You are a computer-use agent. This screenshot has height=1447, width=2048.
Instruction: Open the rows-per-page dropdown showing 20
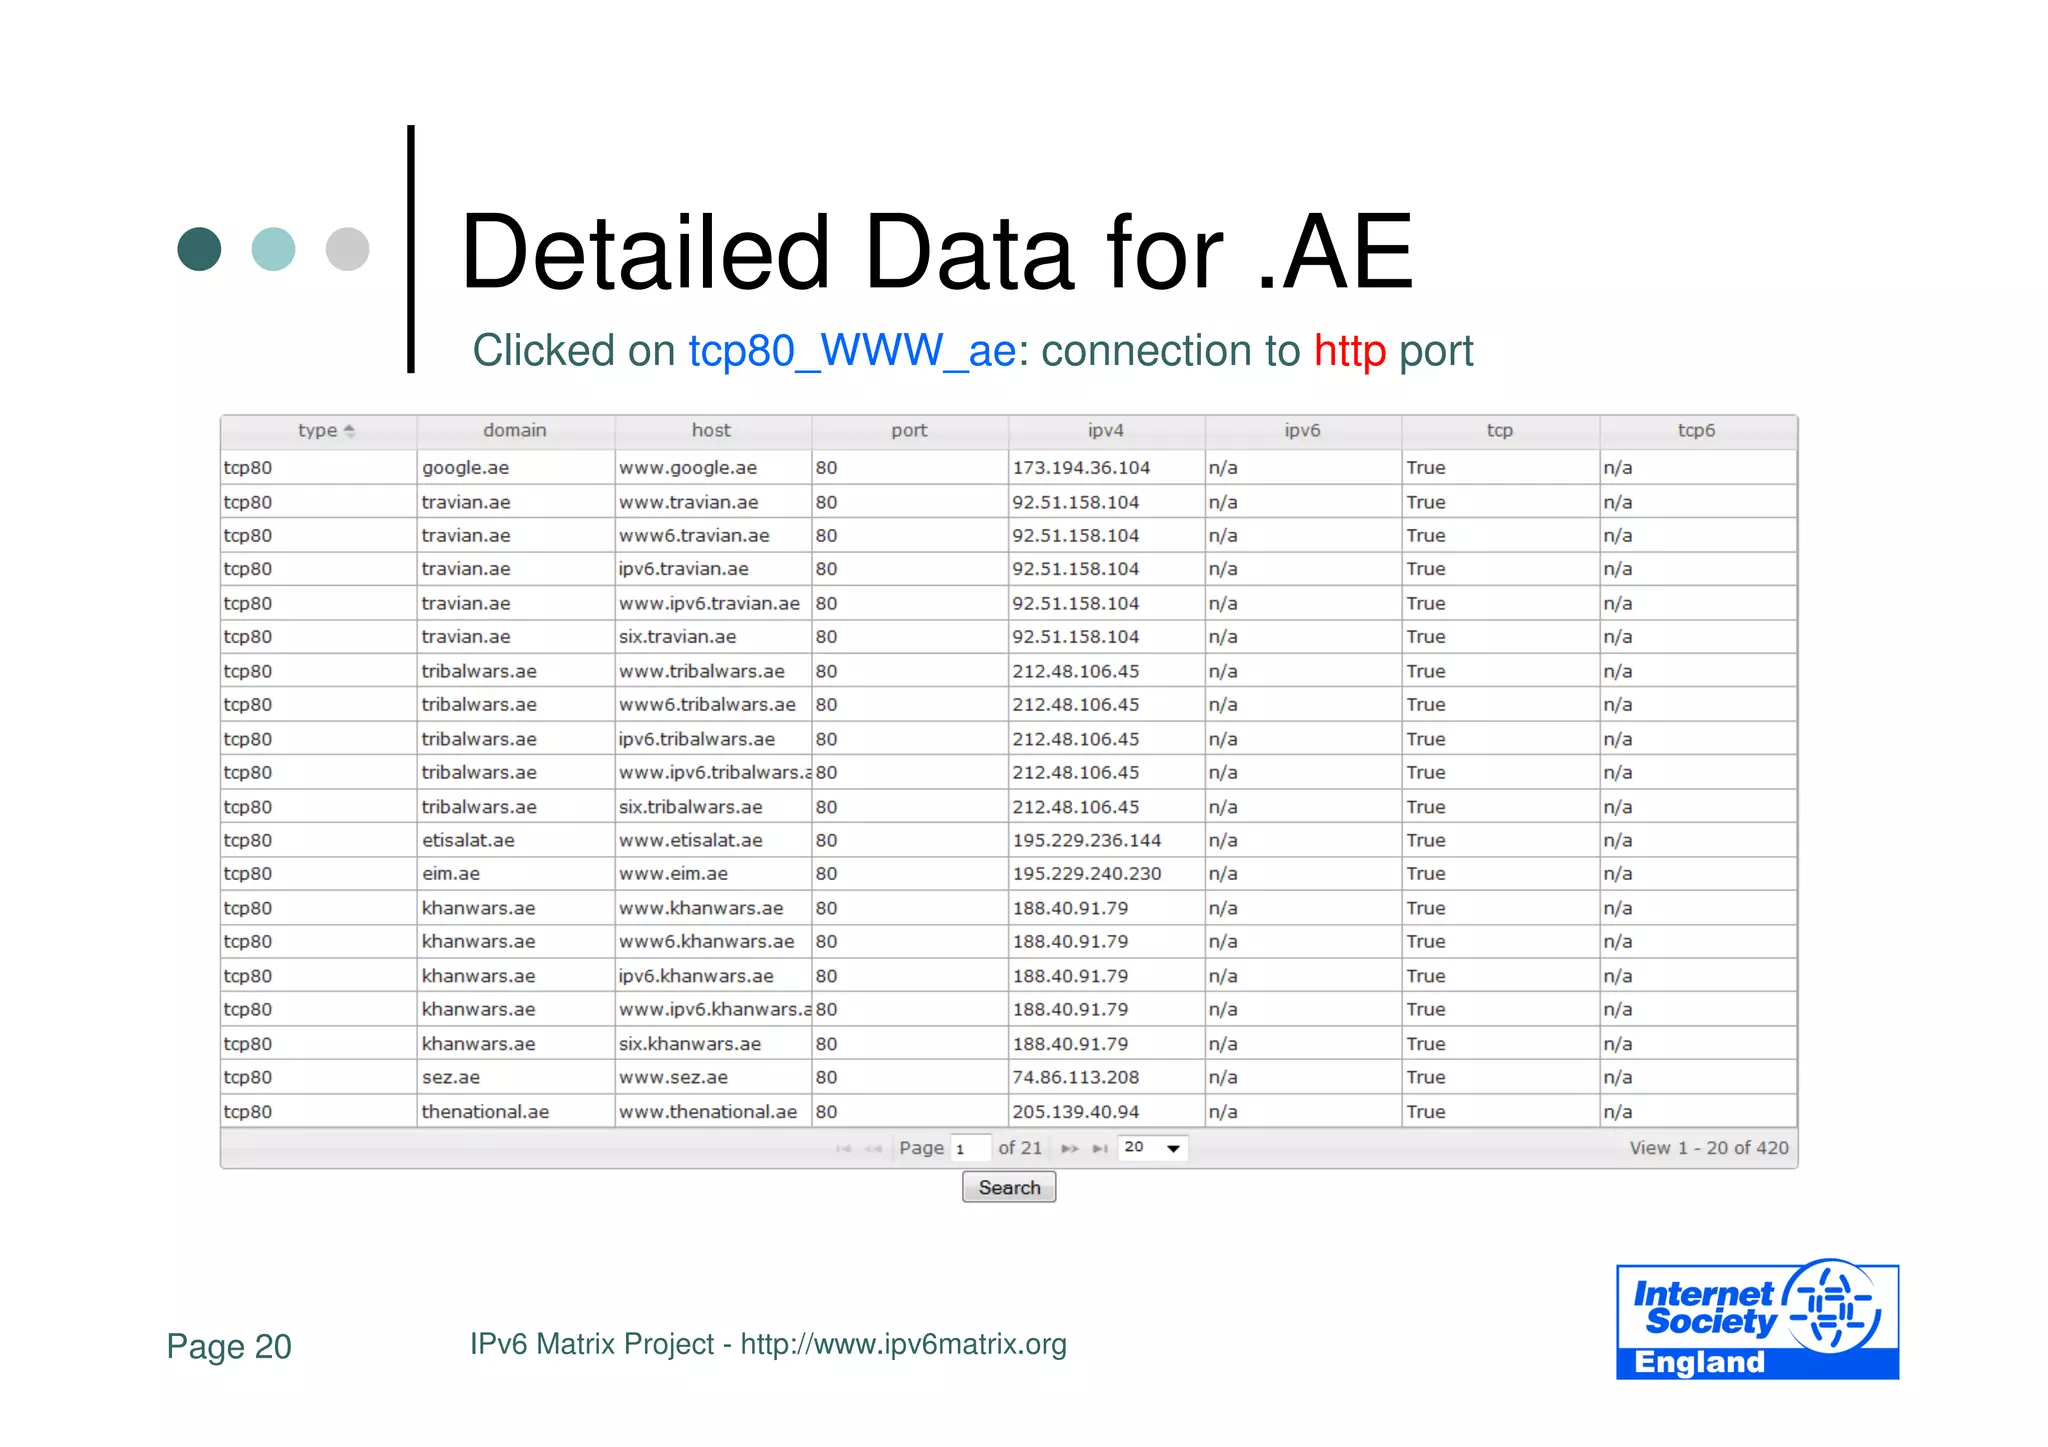[1153, 1148]
